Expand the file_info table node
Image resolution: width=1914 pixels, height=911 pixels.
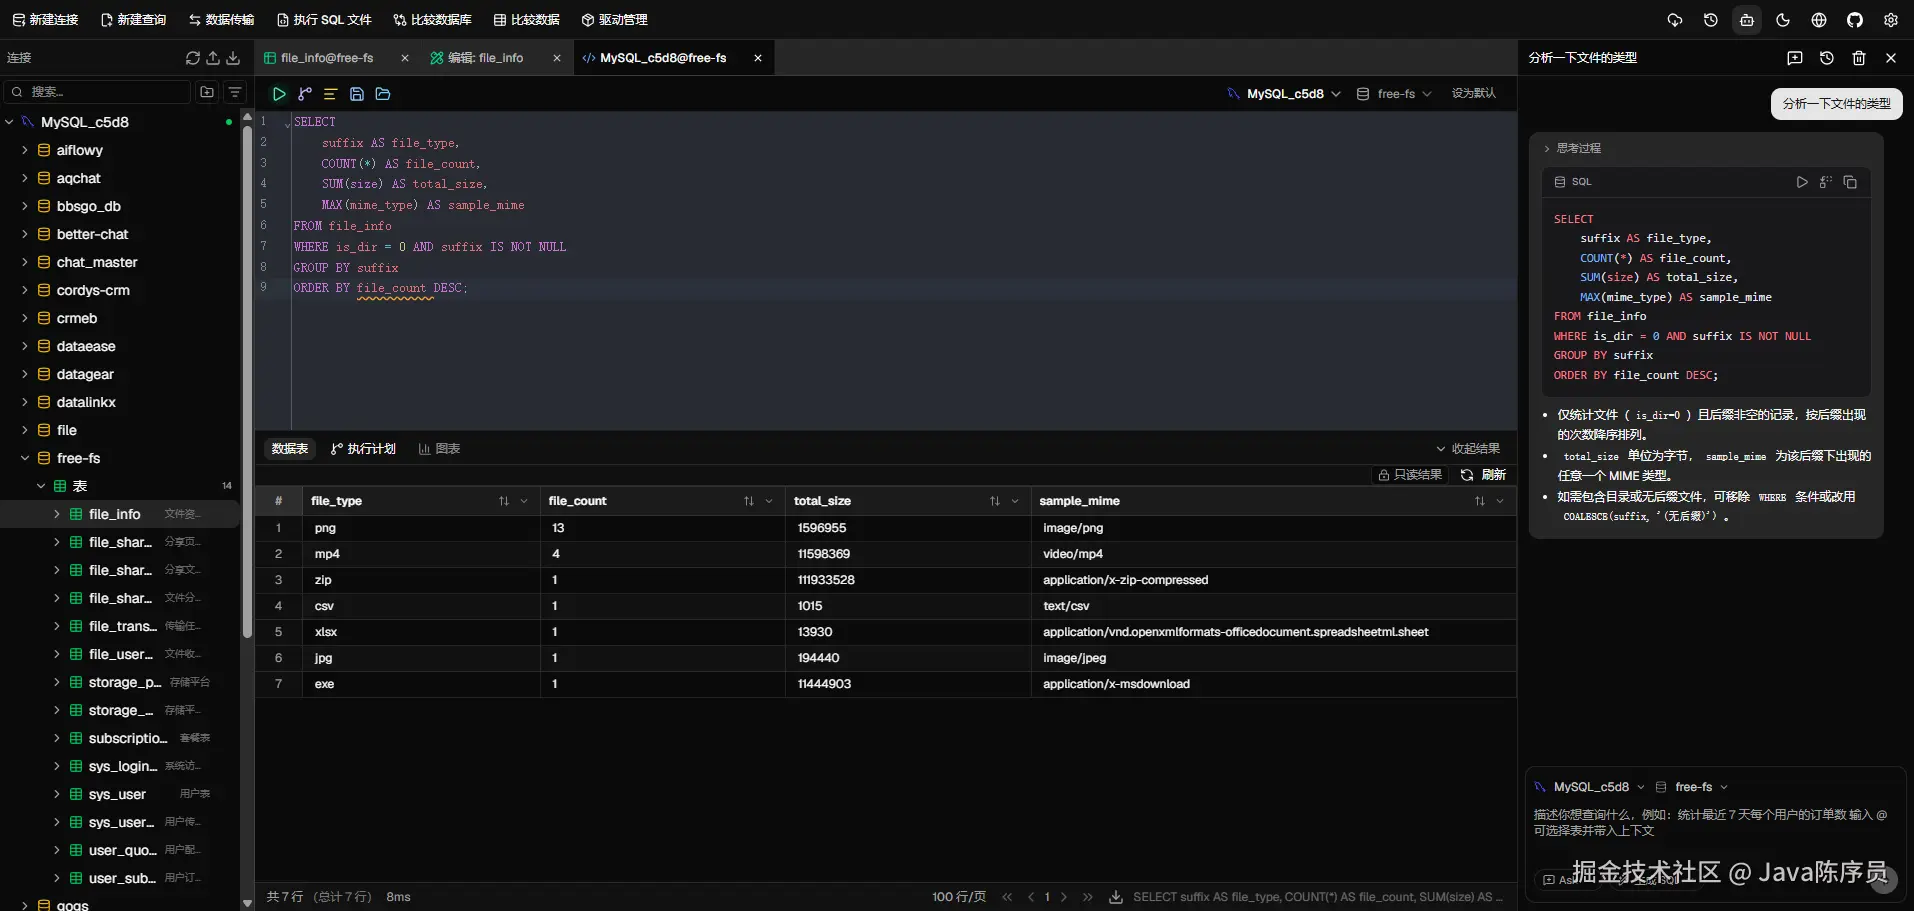tap(57, 514)
